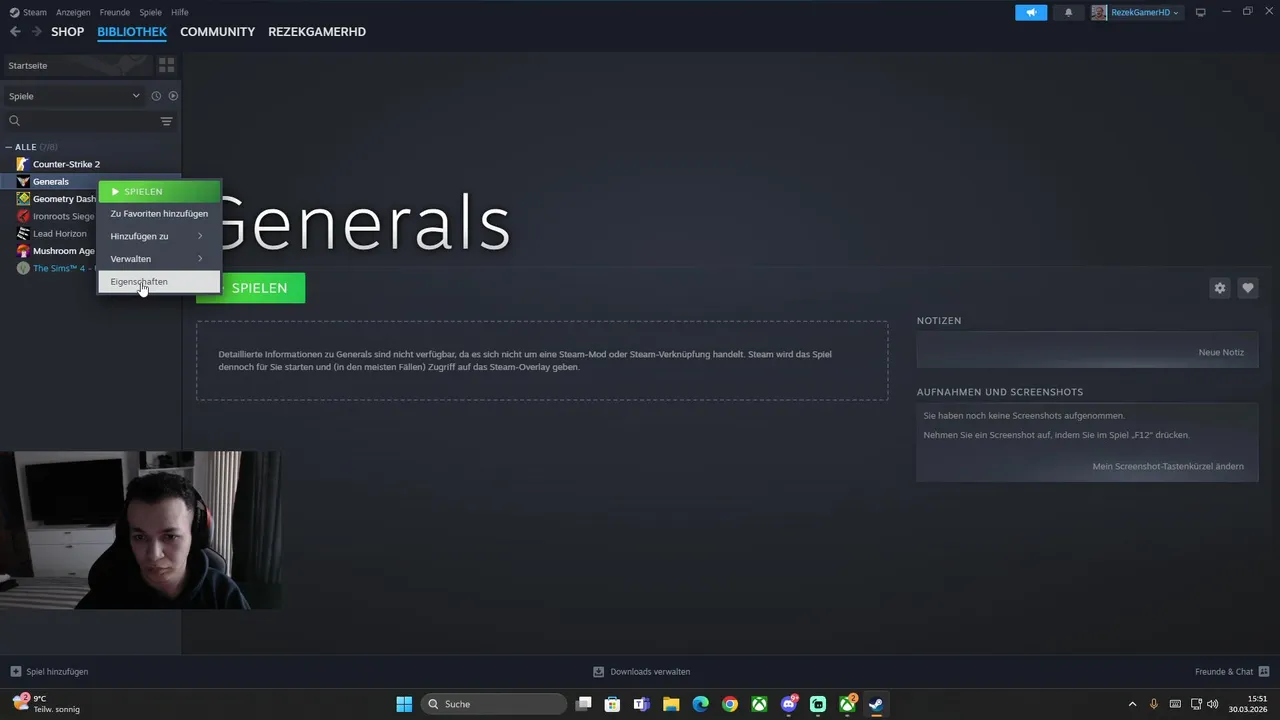The height and width of the screenshot is (720, 1280).
Task: Select Counter-Strike 2 in the library list
Action: (x=66, y=164)
